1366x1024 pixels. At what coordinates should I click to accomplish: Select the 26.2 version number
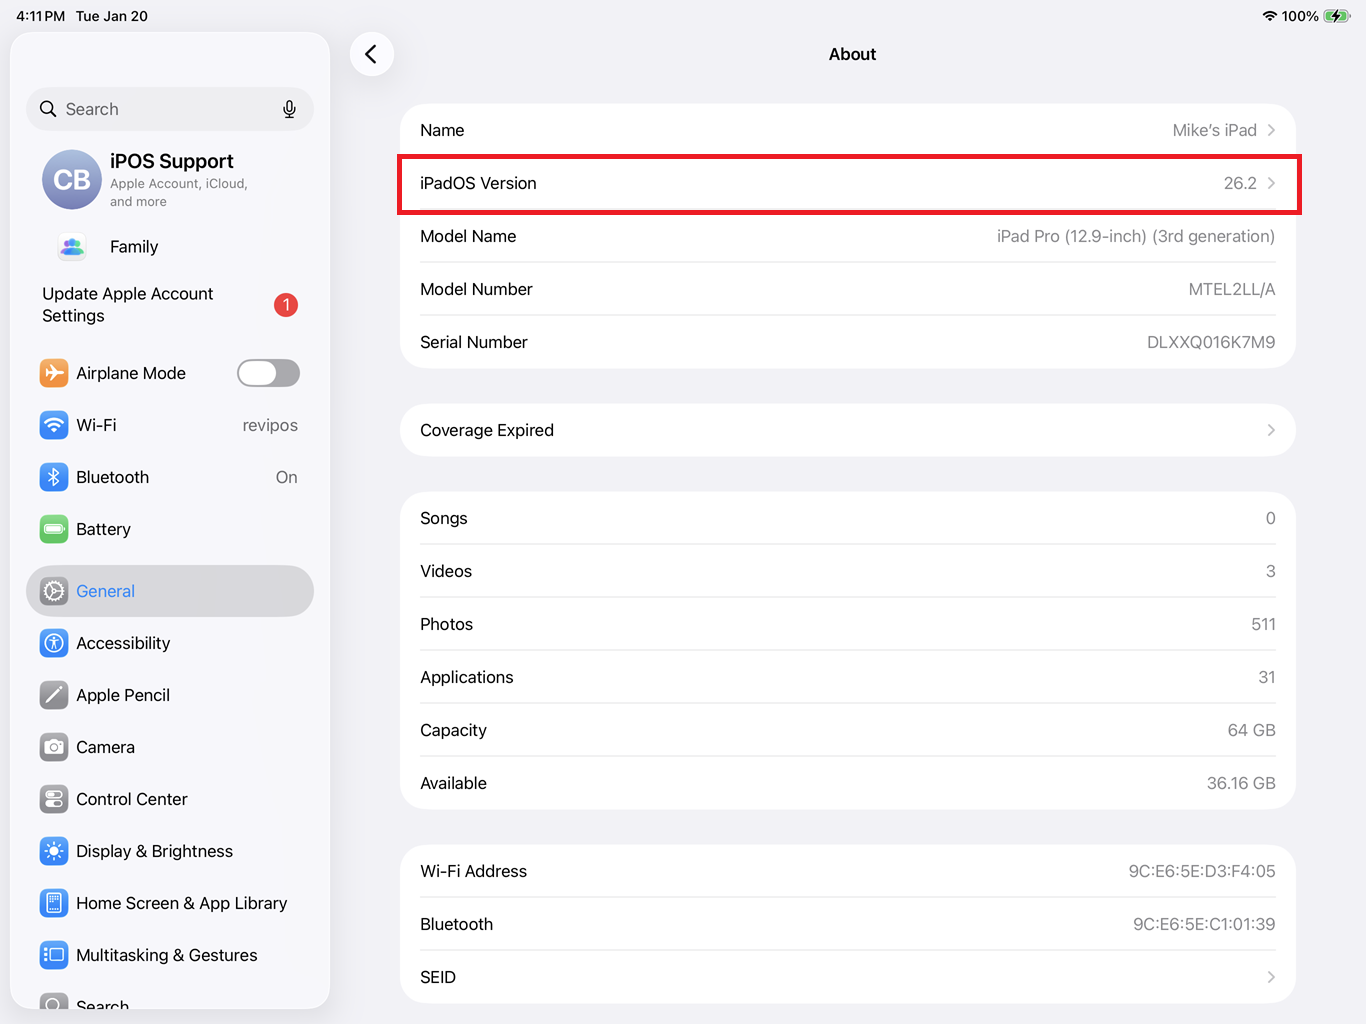1240,183
